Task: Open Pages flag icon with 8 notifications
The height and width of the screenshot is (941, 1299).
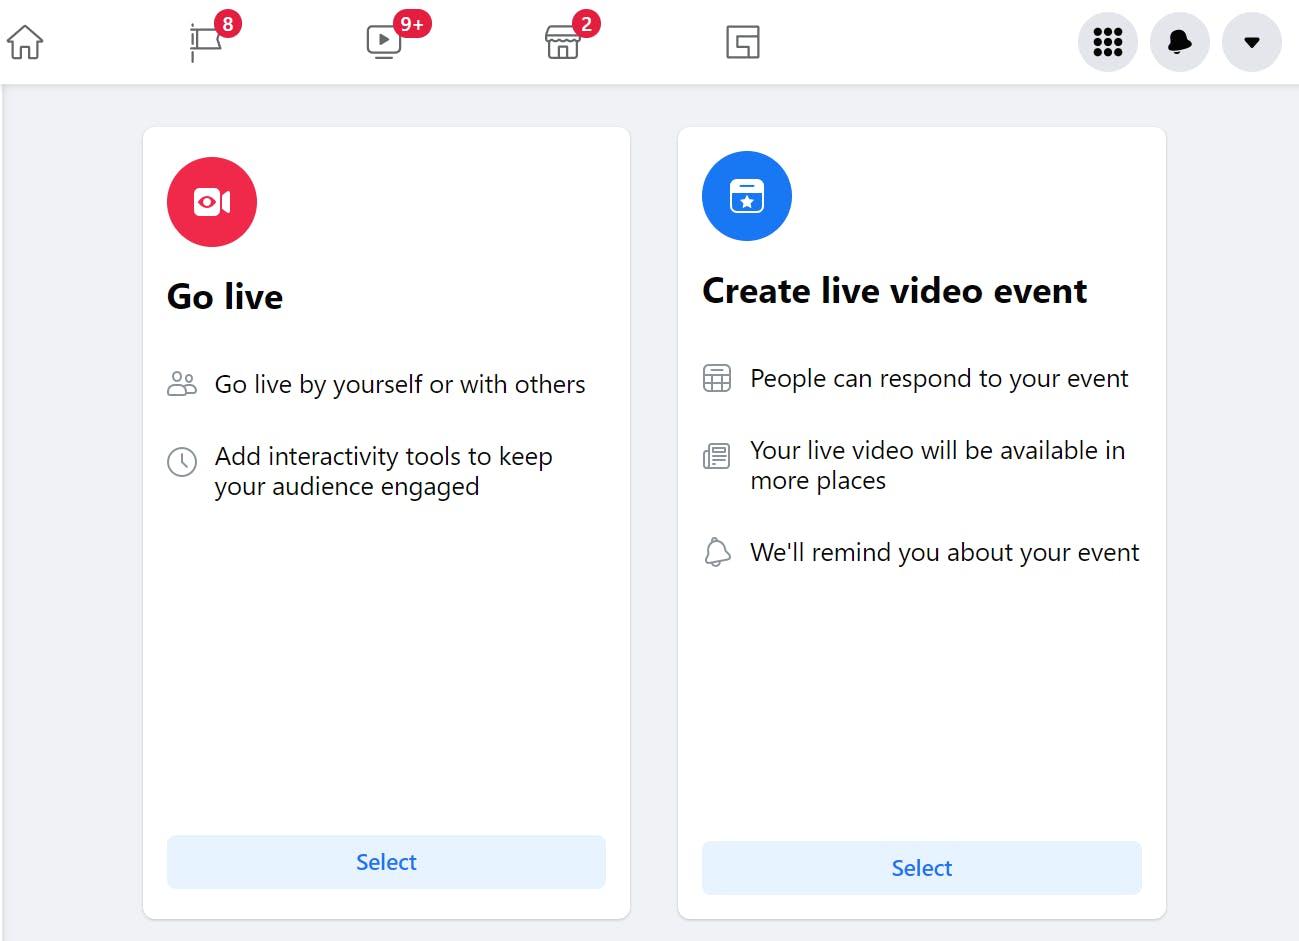Action: click(x=206, y=42)
